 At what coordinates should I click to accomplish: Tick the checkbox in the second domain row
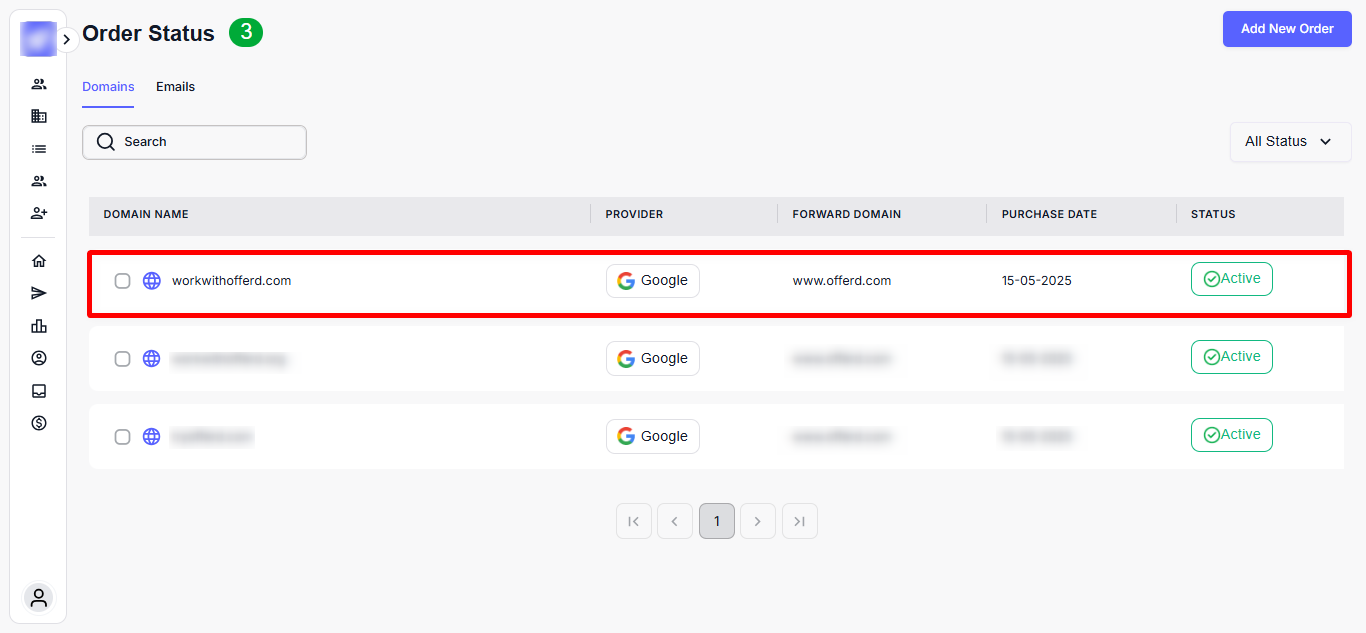click(122, 359)
